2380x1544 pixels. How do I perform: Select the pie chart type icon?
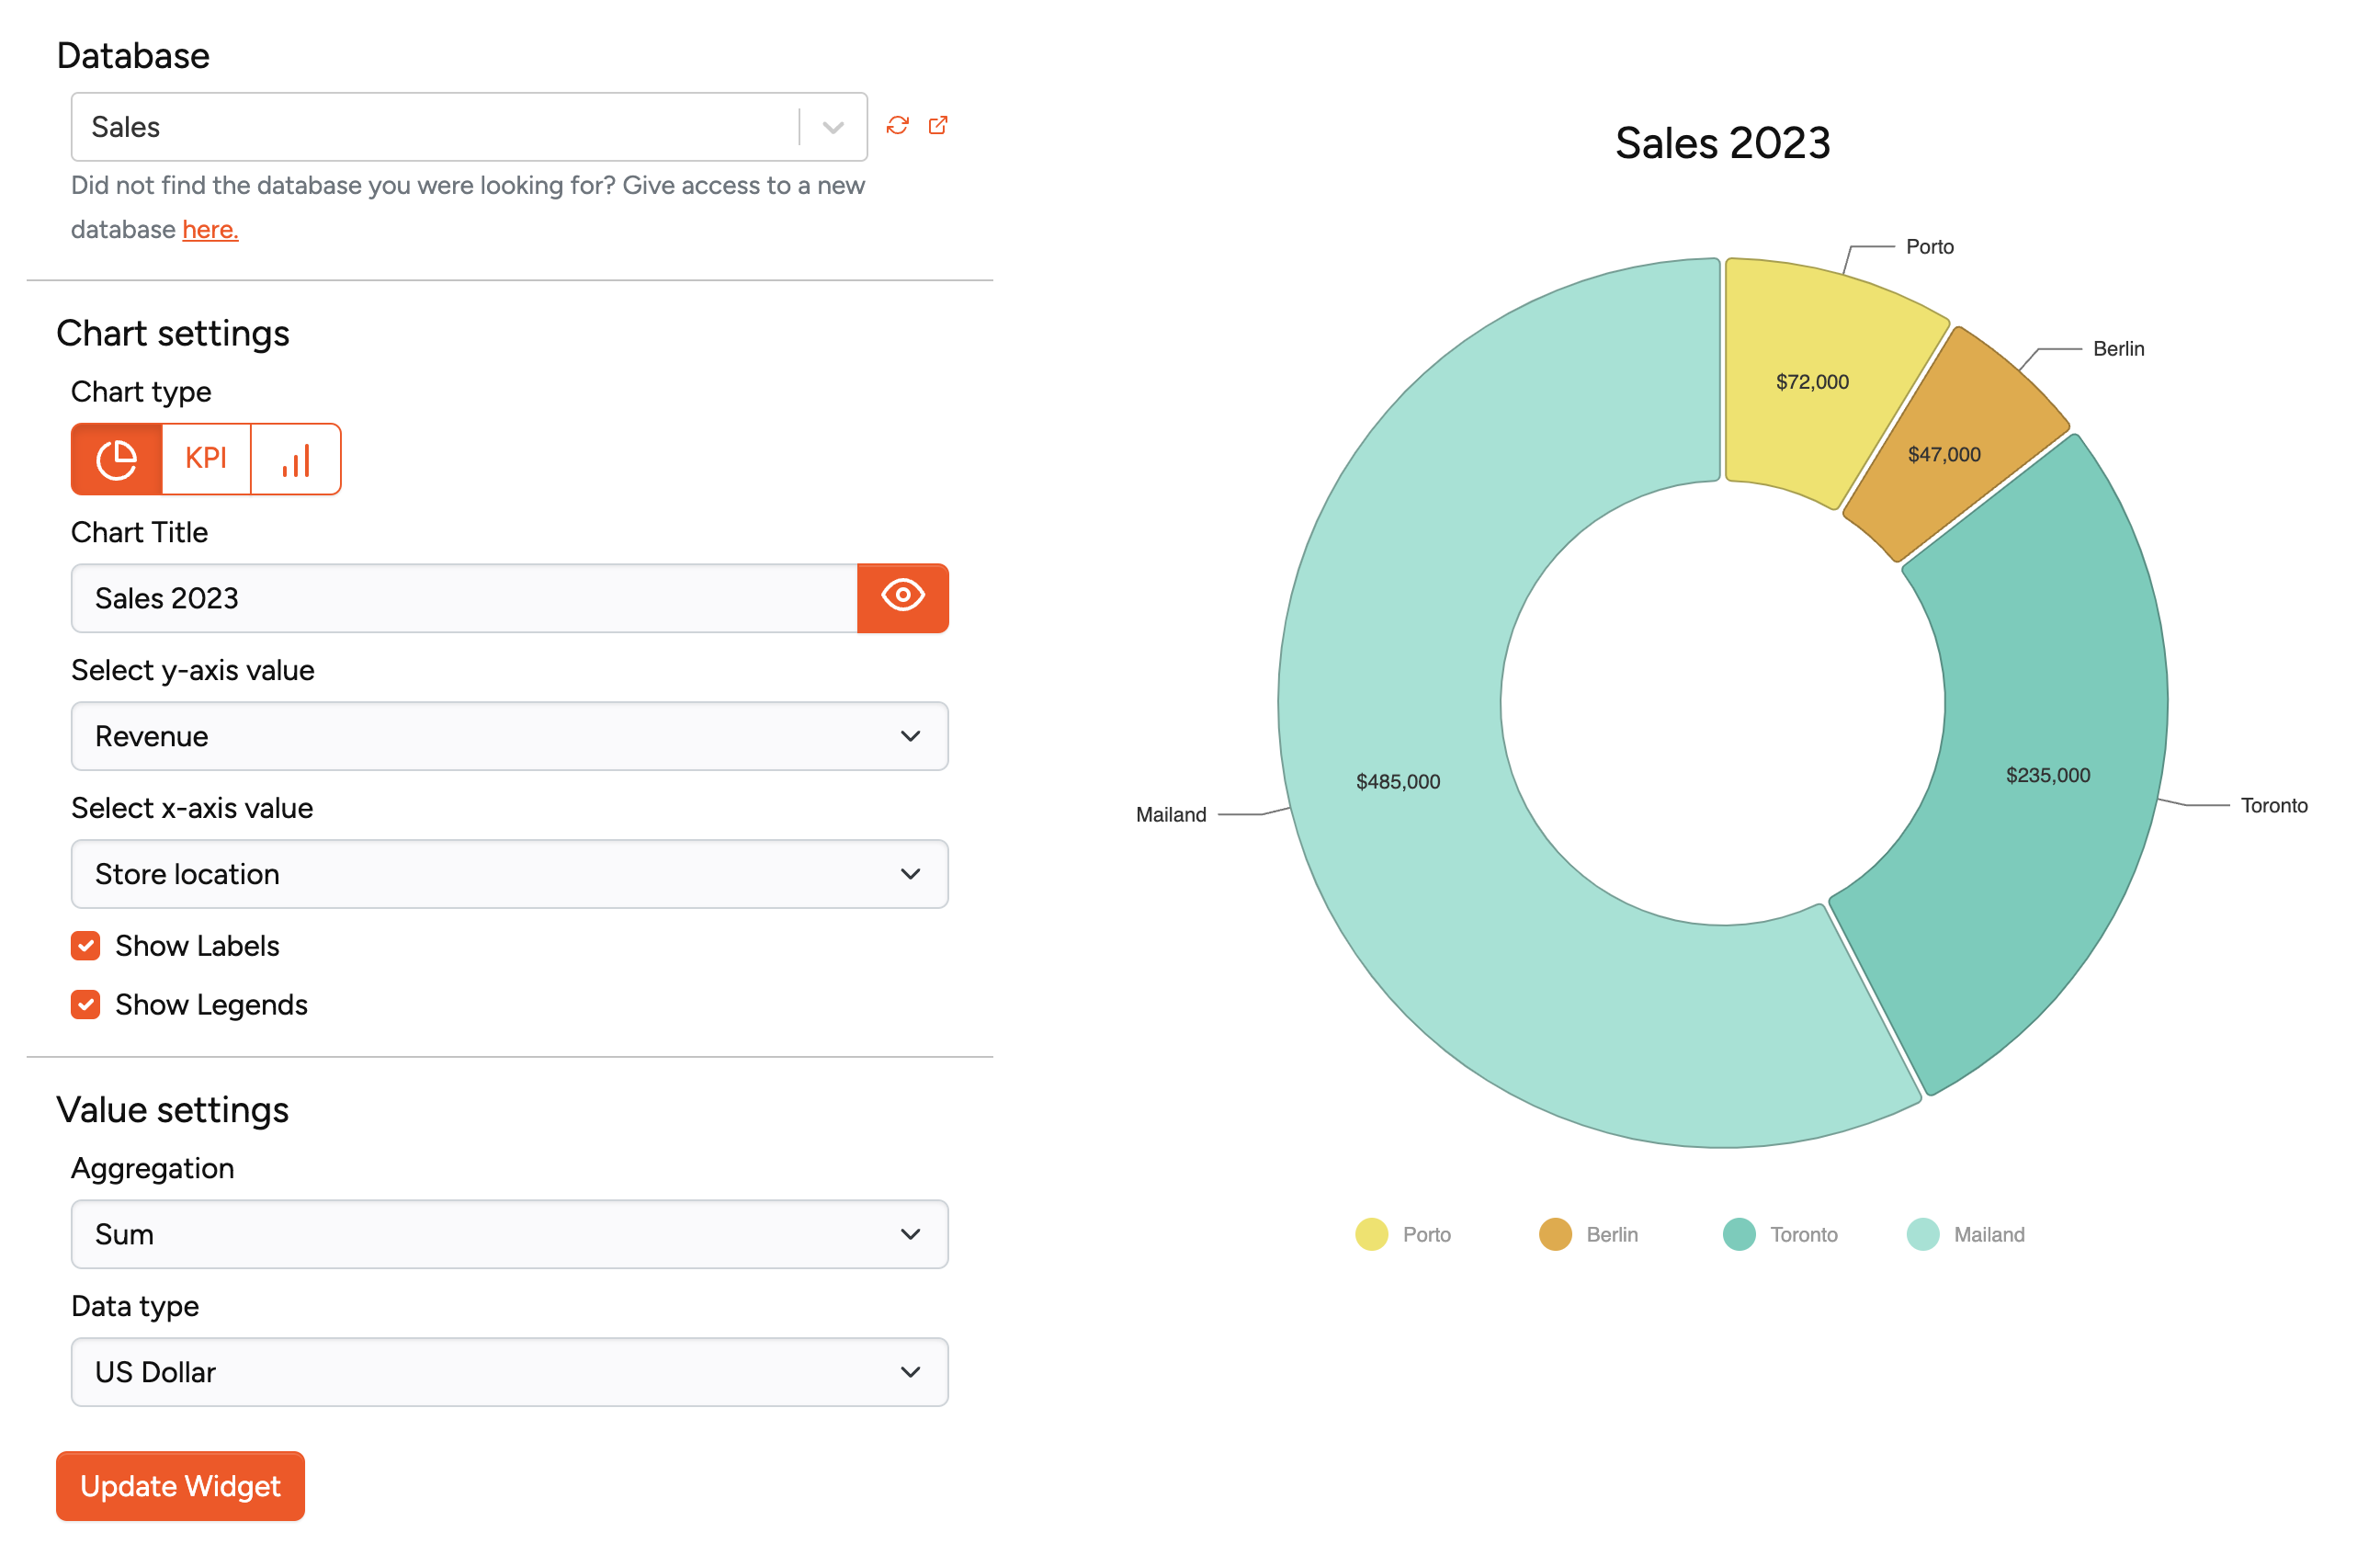click(x=116, y=459)
